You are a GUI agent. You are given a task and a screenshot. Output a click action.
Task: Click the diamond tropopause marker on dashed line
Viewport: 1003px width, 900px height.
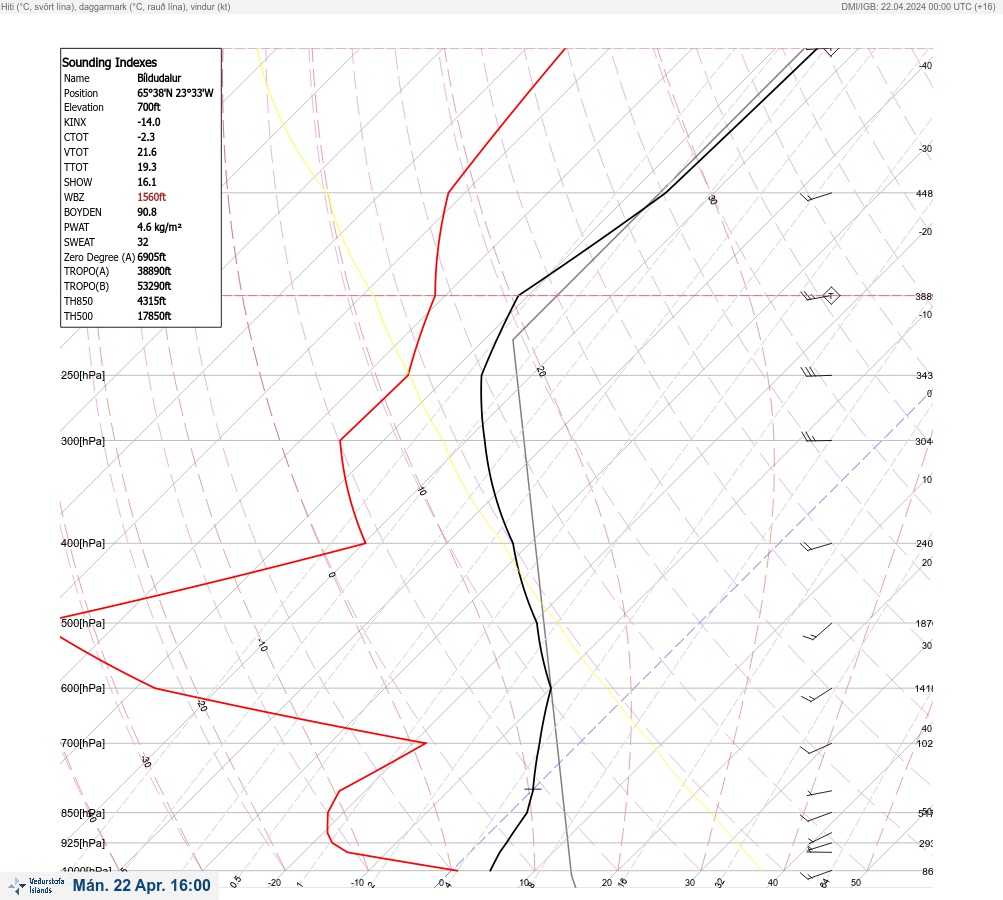pos(830,296)
